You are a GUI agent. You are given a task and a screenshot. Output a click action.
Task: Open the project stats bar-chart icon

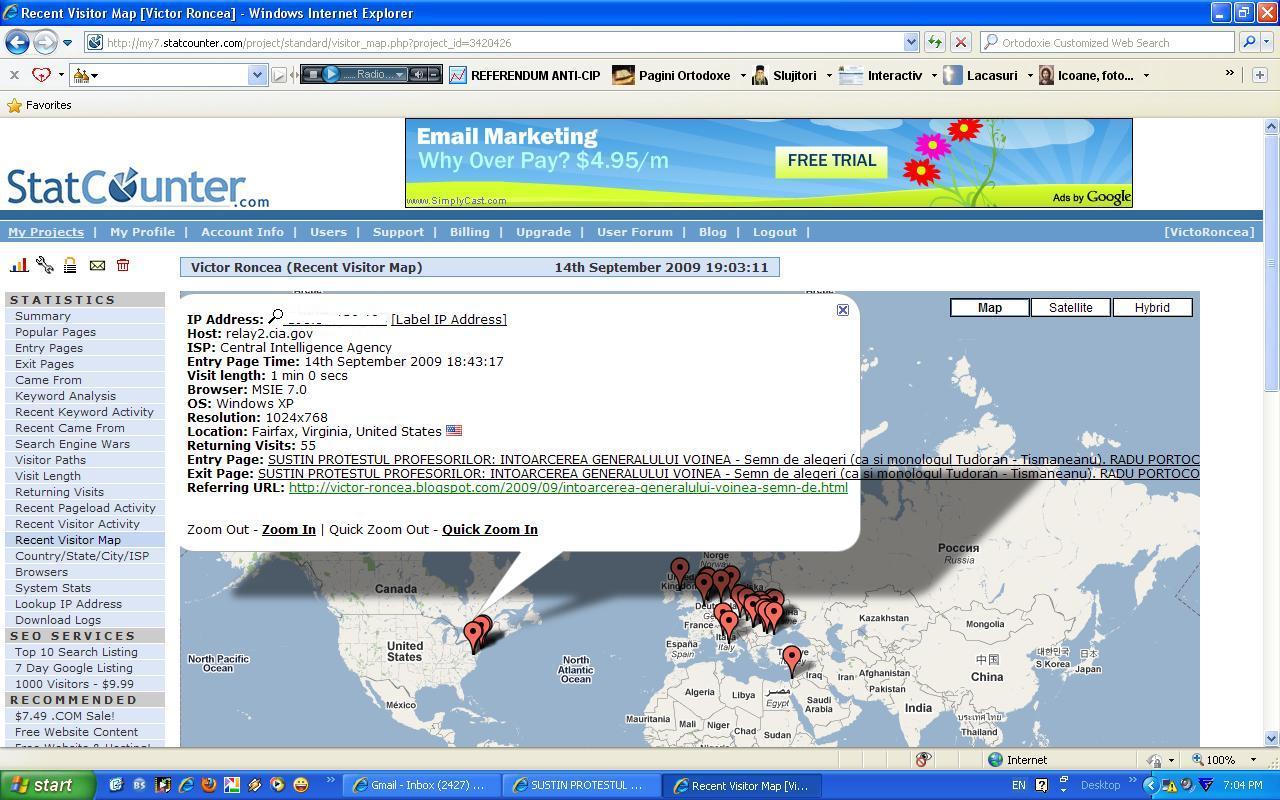(19, 265)
